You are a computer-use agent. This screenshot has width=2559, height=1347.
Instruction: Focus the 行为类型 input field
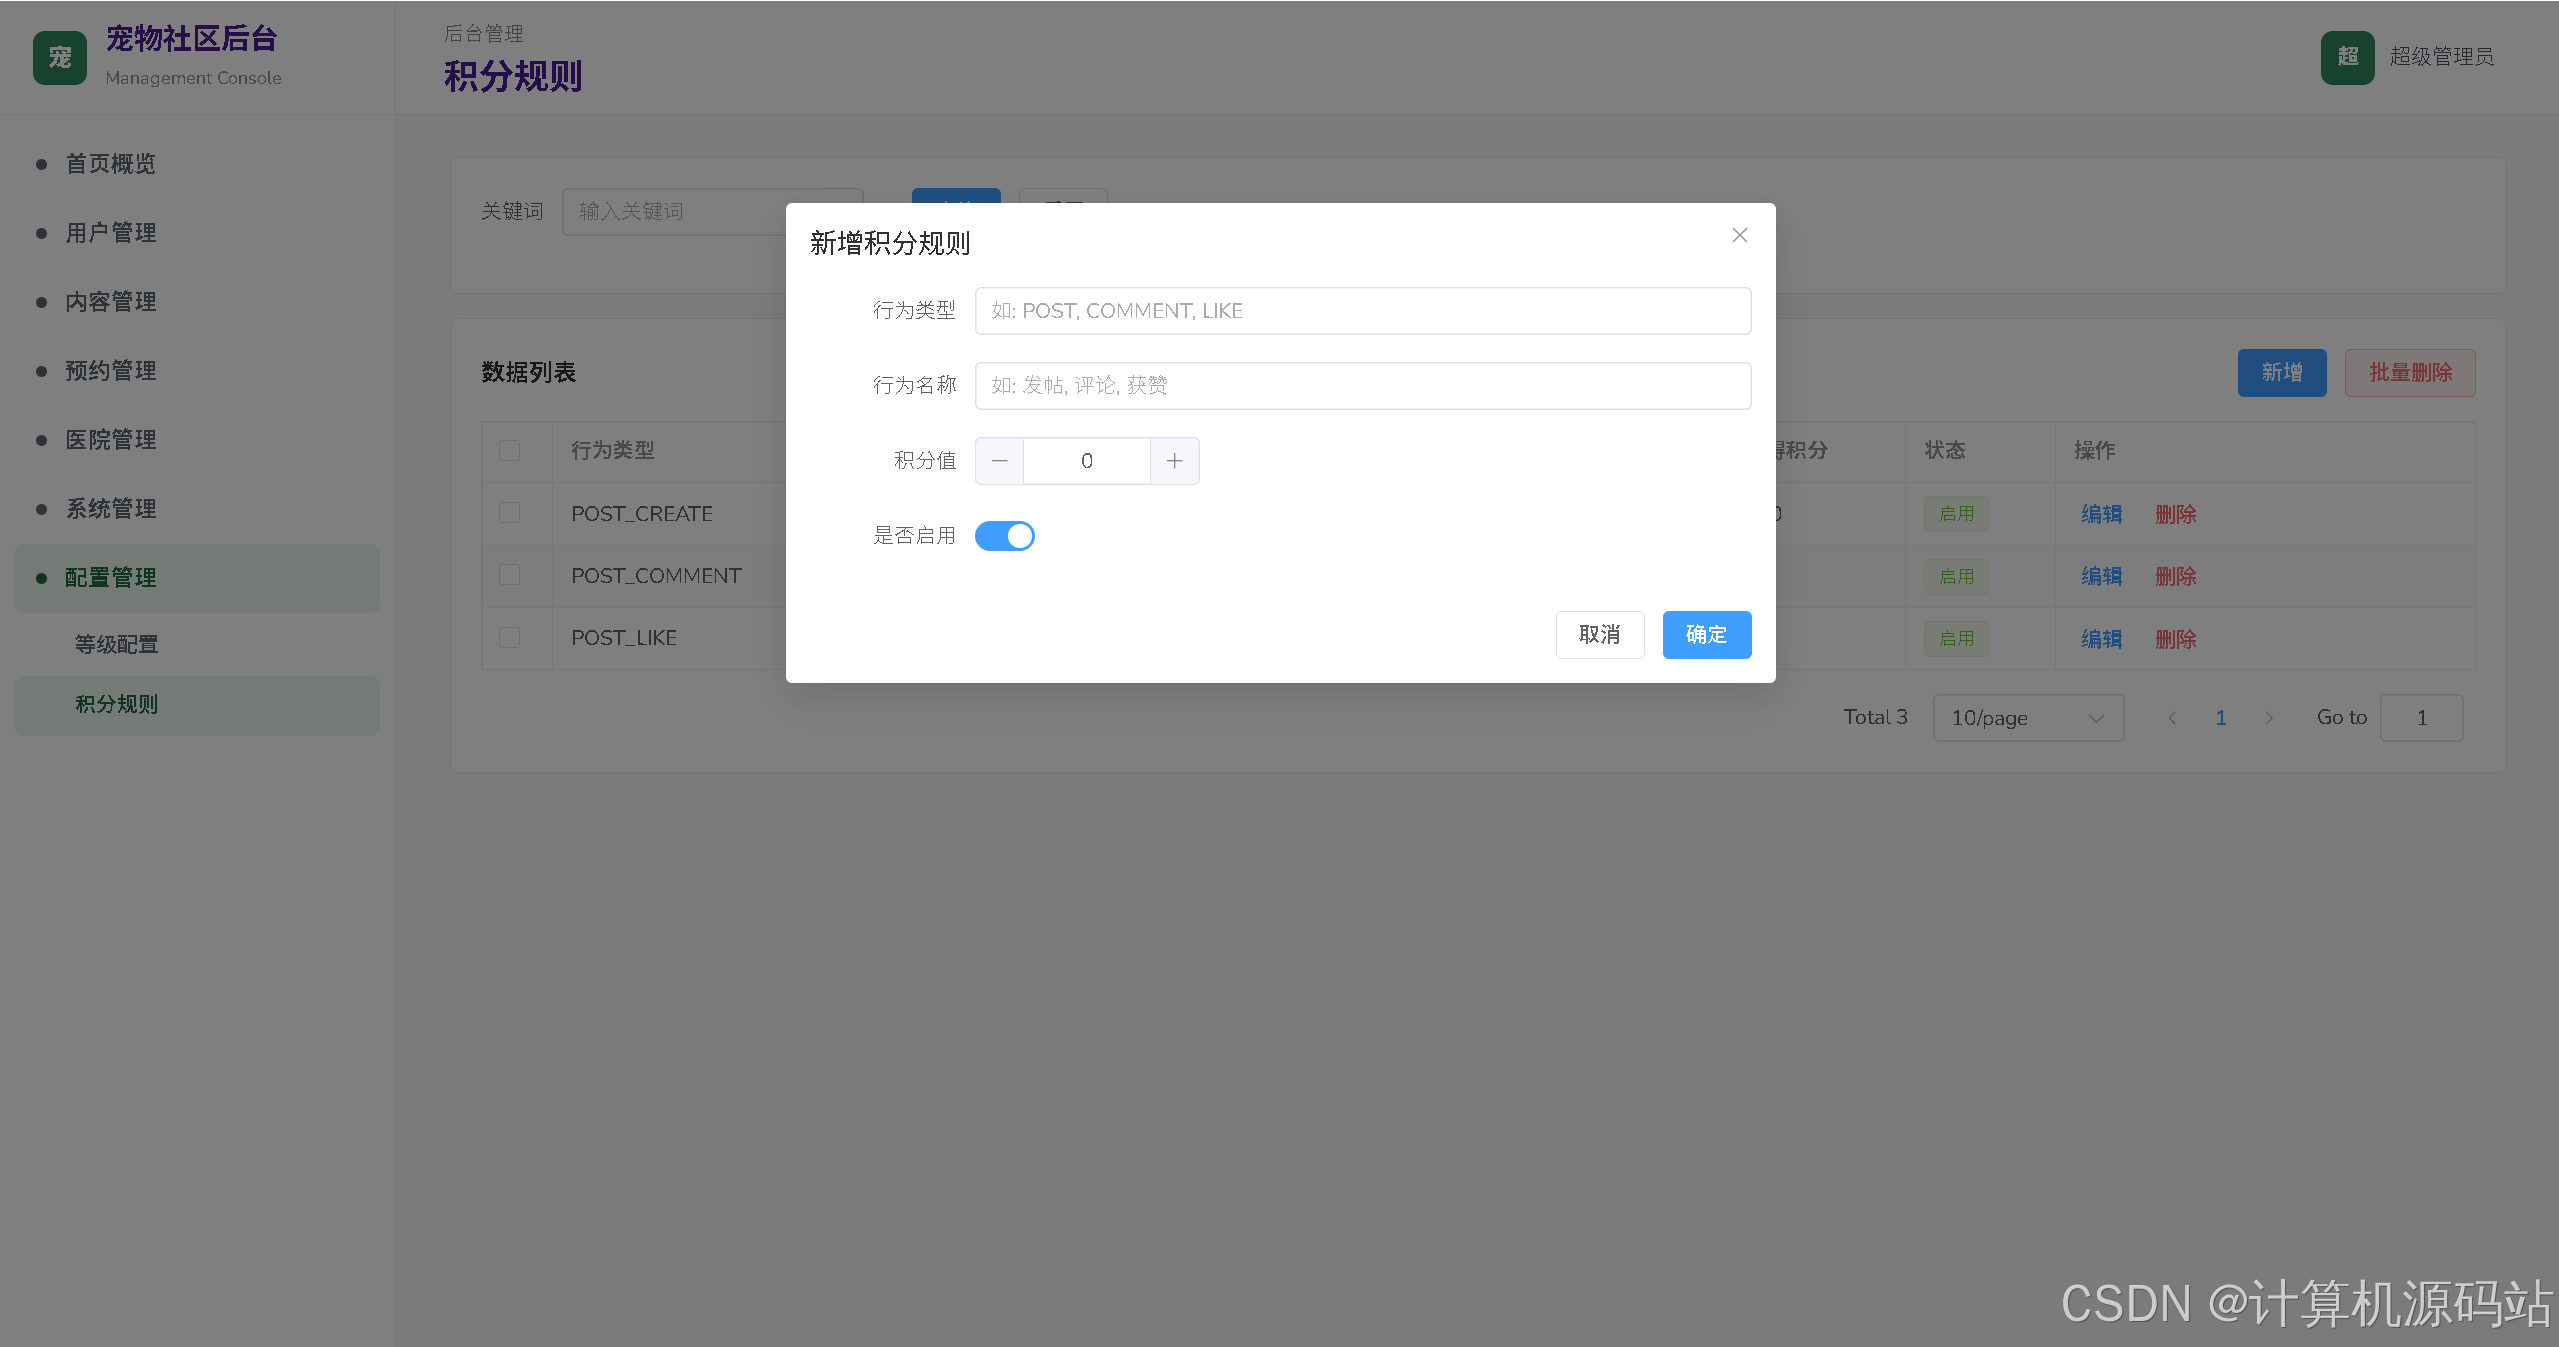(1362, 311)
